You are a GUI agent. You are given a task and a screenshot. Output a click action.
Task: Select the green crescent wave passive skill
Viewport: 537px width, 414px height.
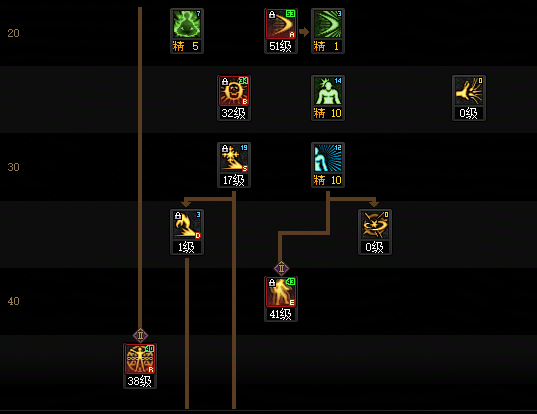pos(328,24)
